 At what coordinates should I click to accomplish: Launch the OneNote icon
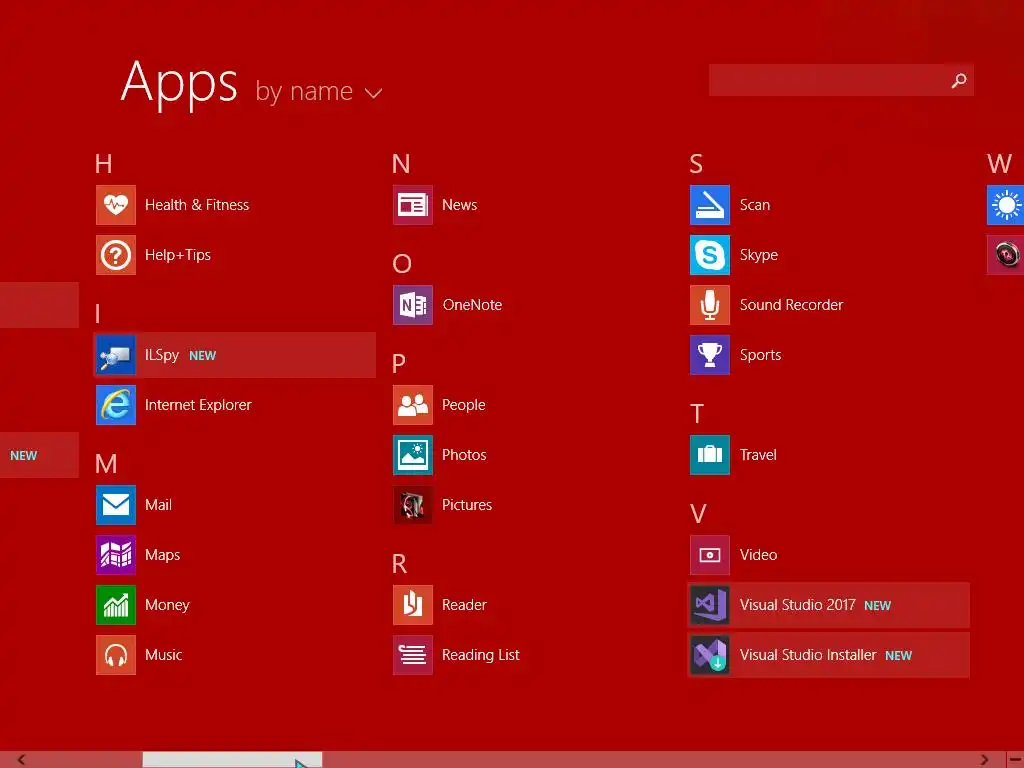tap(413, 305)
